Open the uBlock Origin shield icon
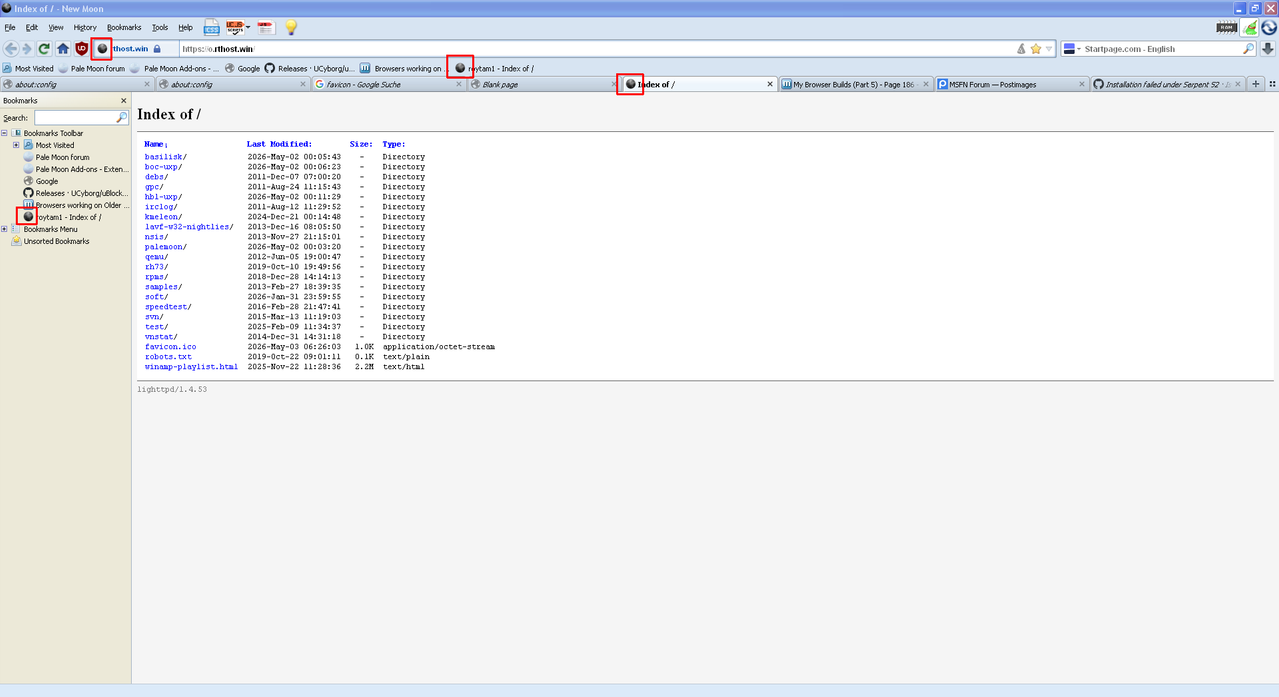Screen dimensions: 1279x697 (82, 48)
